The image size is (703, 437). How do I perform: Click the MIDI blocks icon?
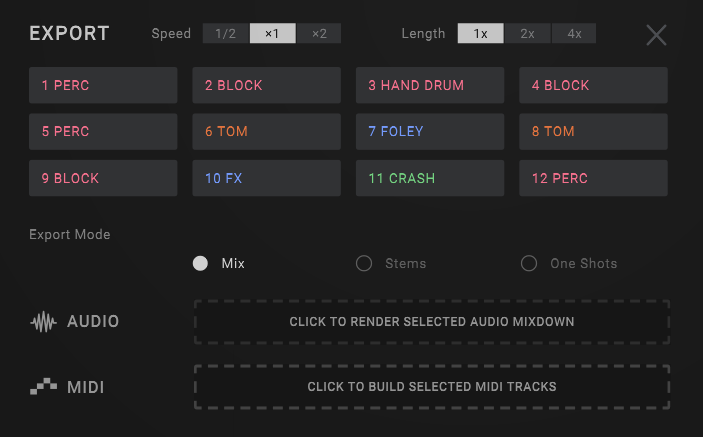pyautogui.click(x=44, y=387)
